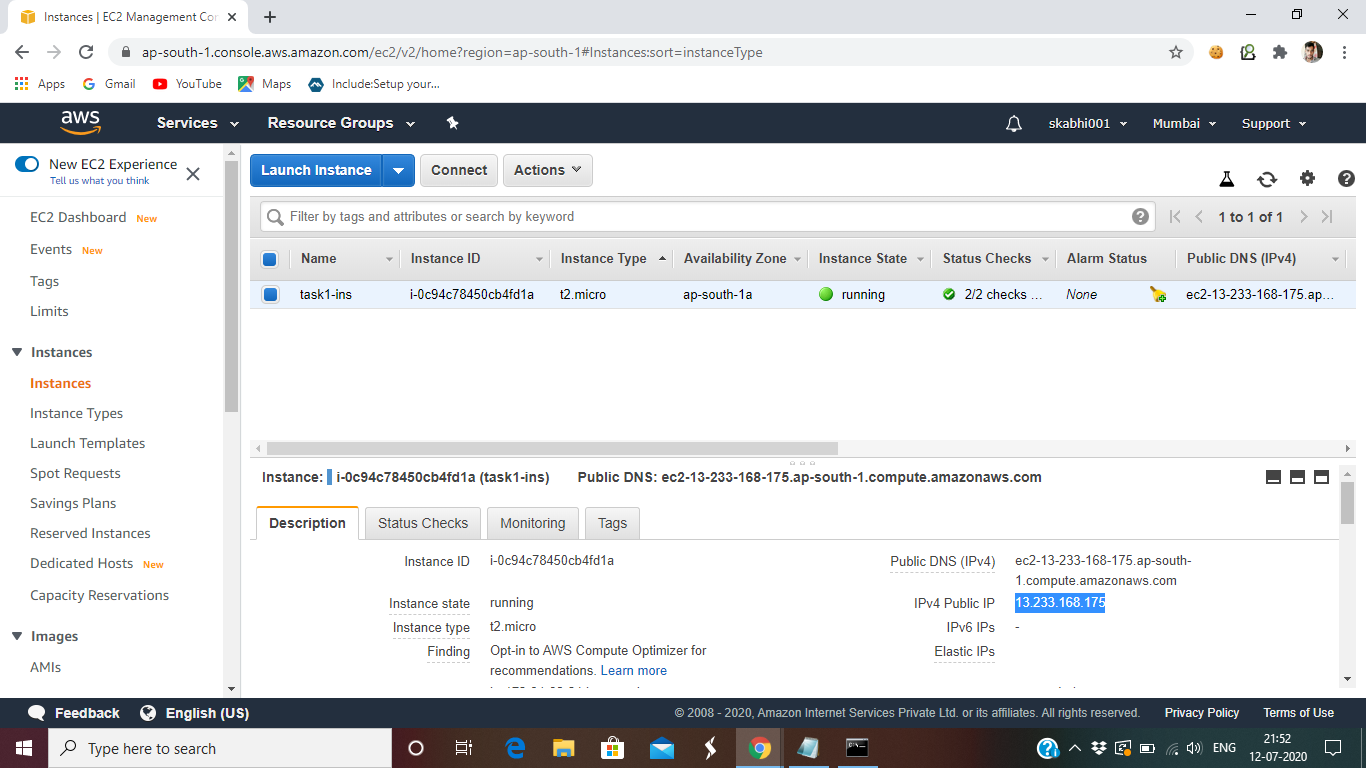Open Mail app from taskbar
This screenshot has height=768, width=1366.
[x=661, y=748]
